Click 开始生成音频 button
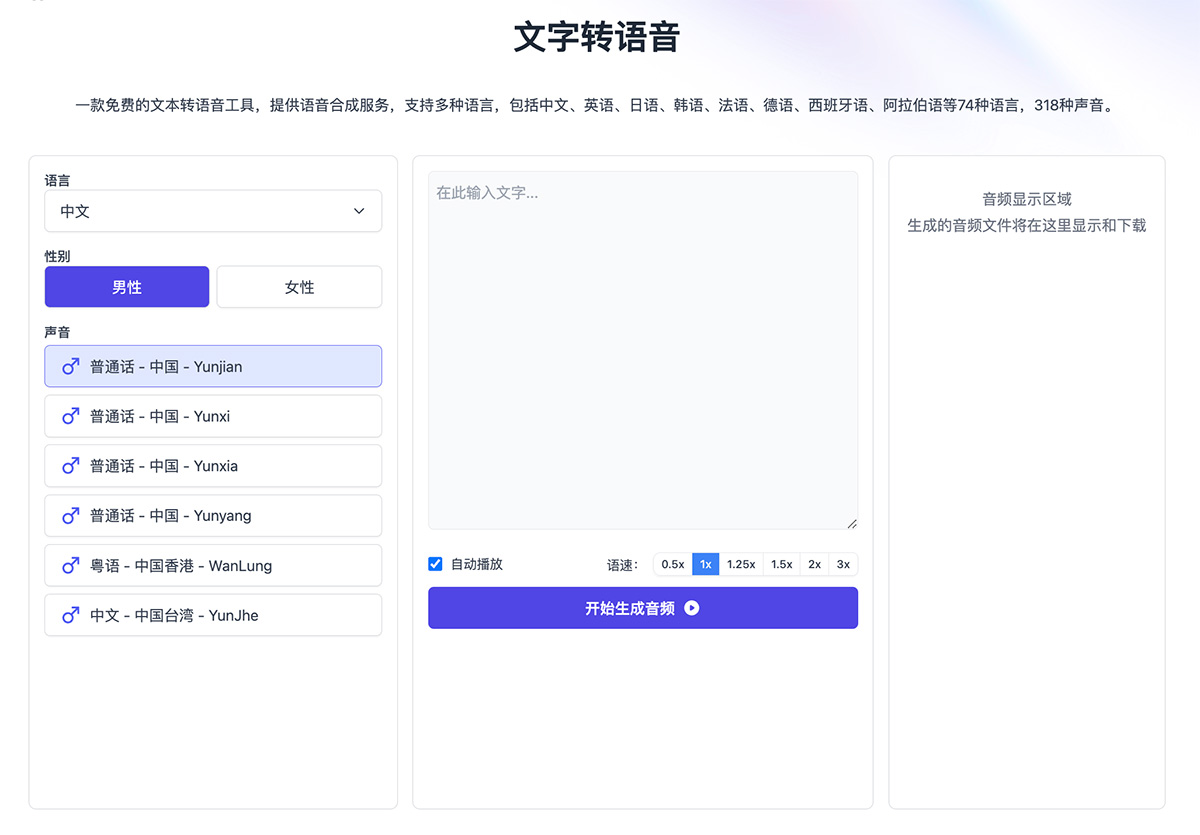Viewport: 1200px width, 835px height. [643, 608]
